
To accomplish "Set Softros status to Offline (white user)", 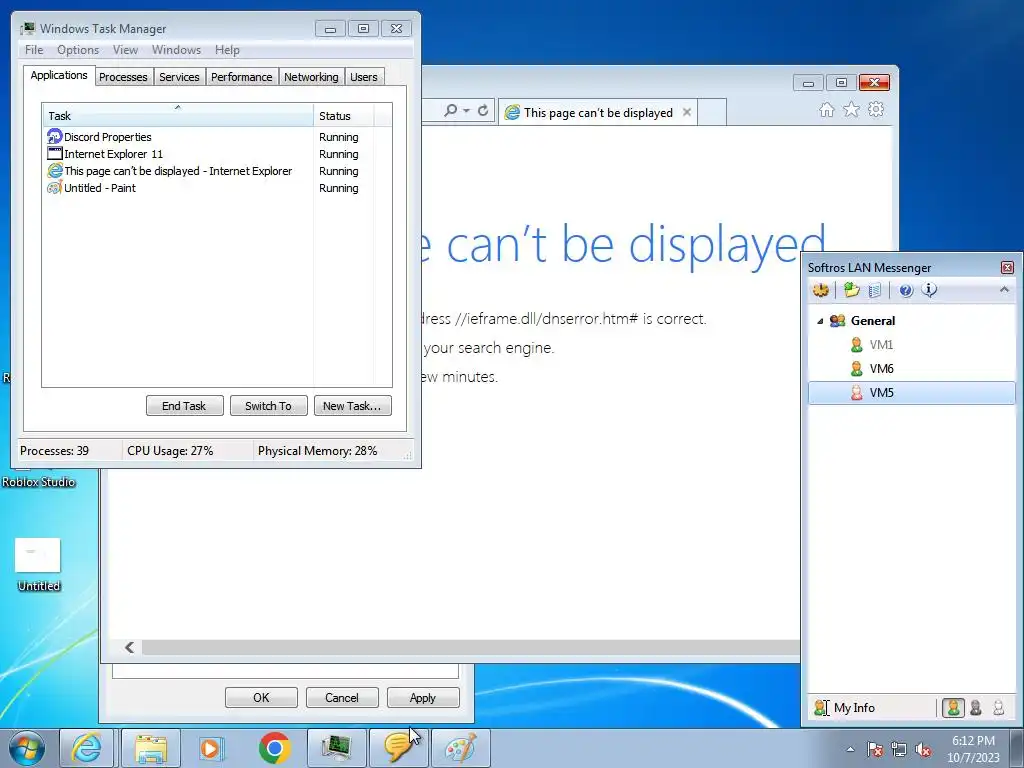I will point(998,708).
